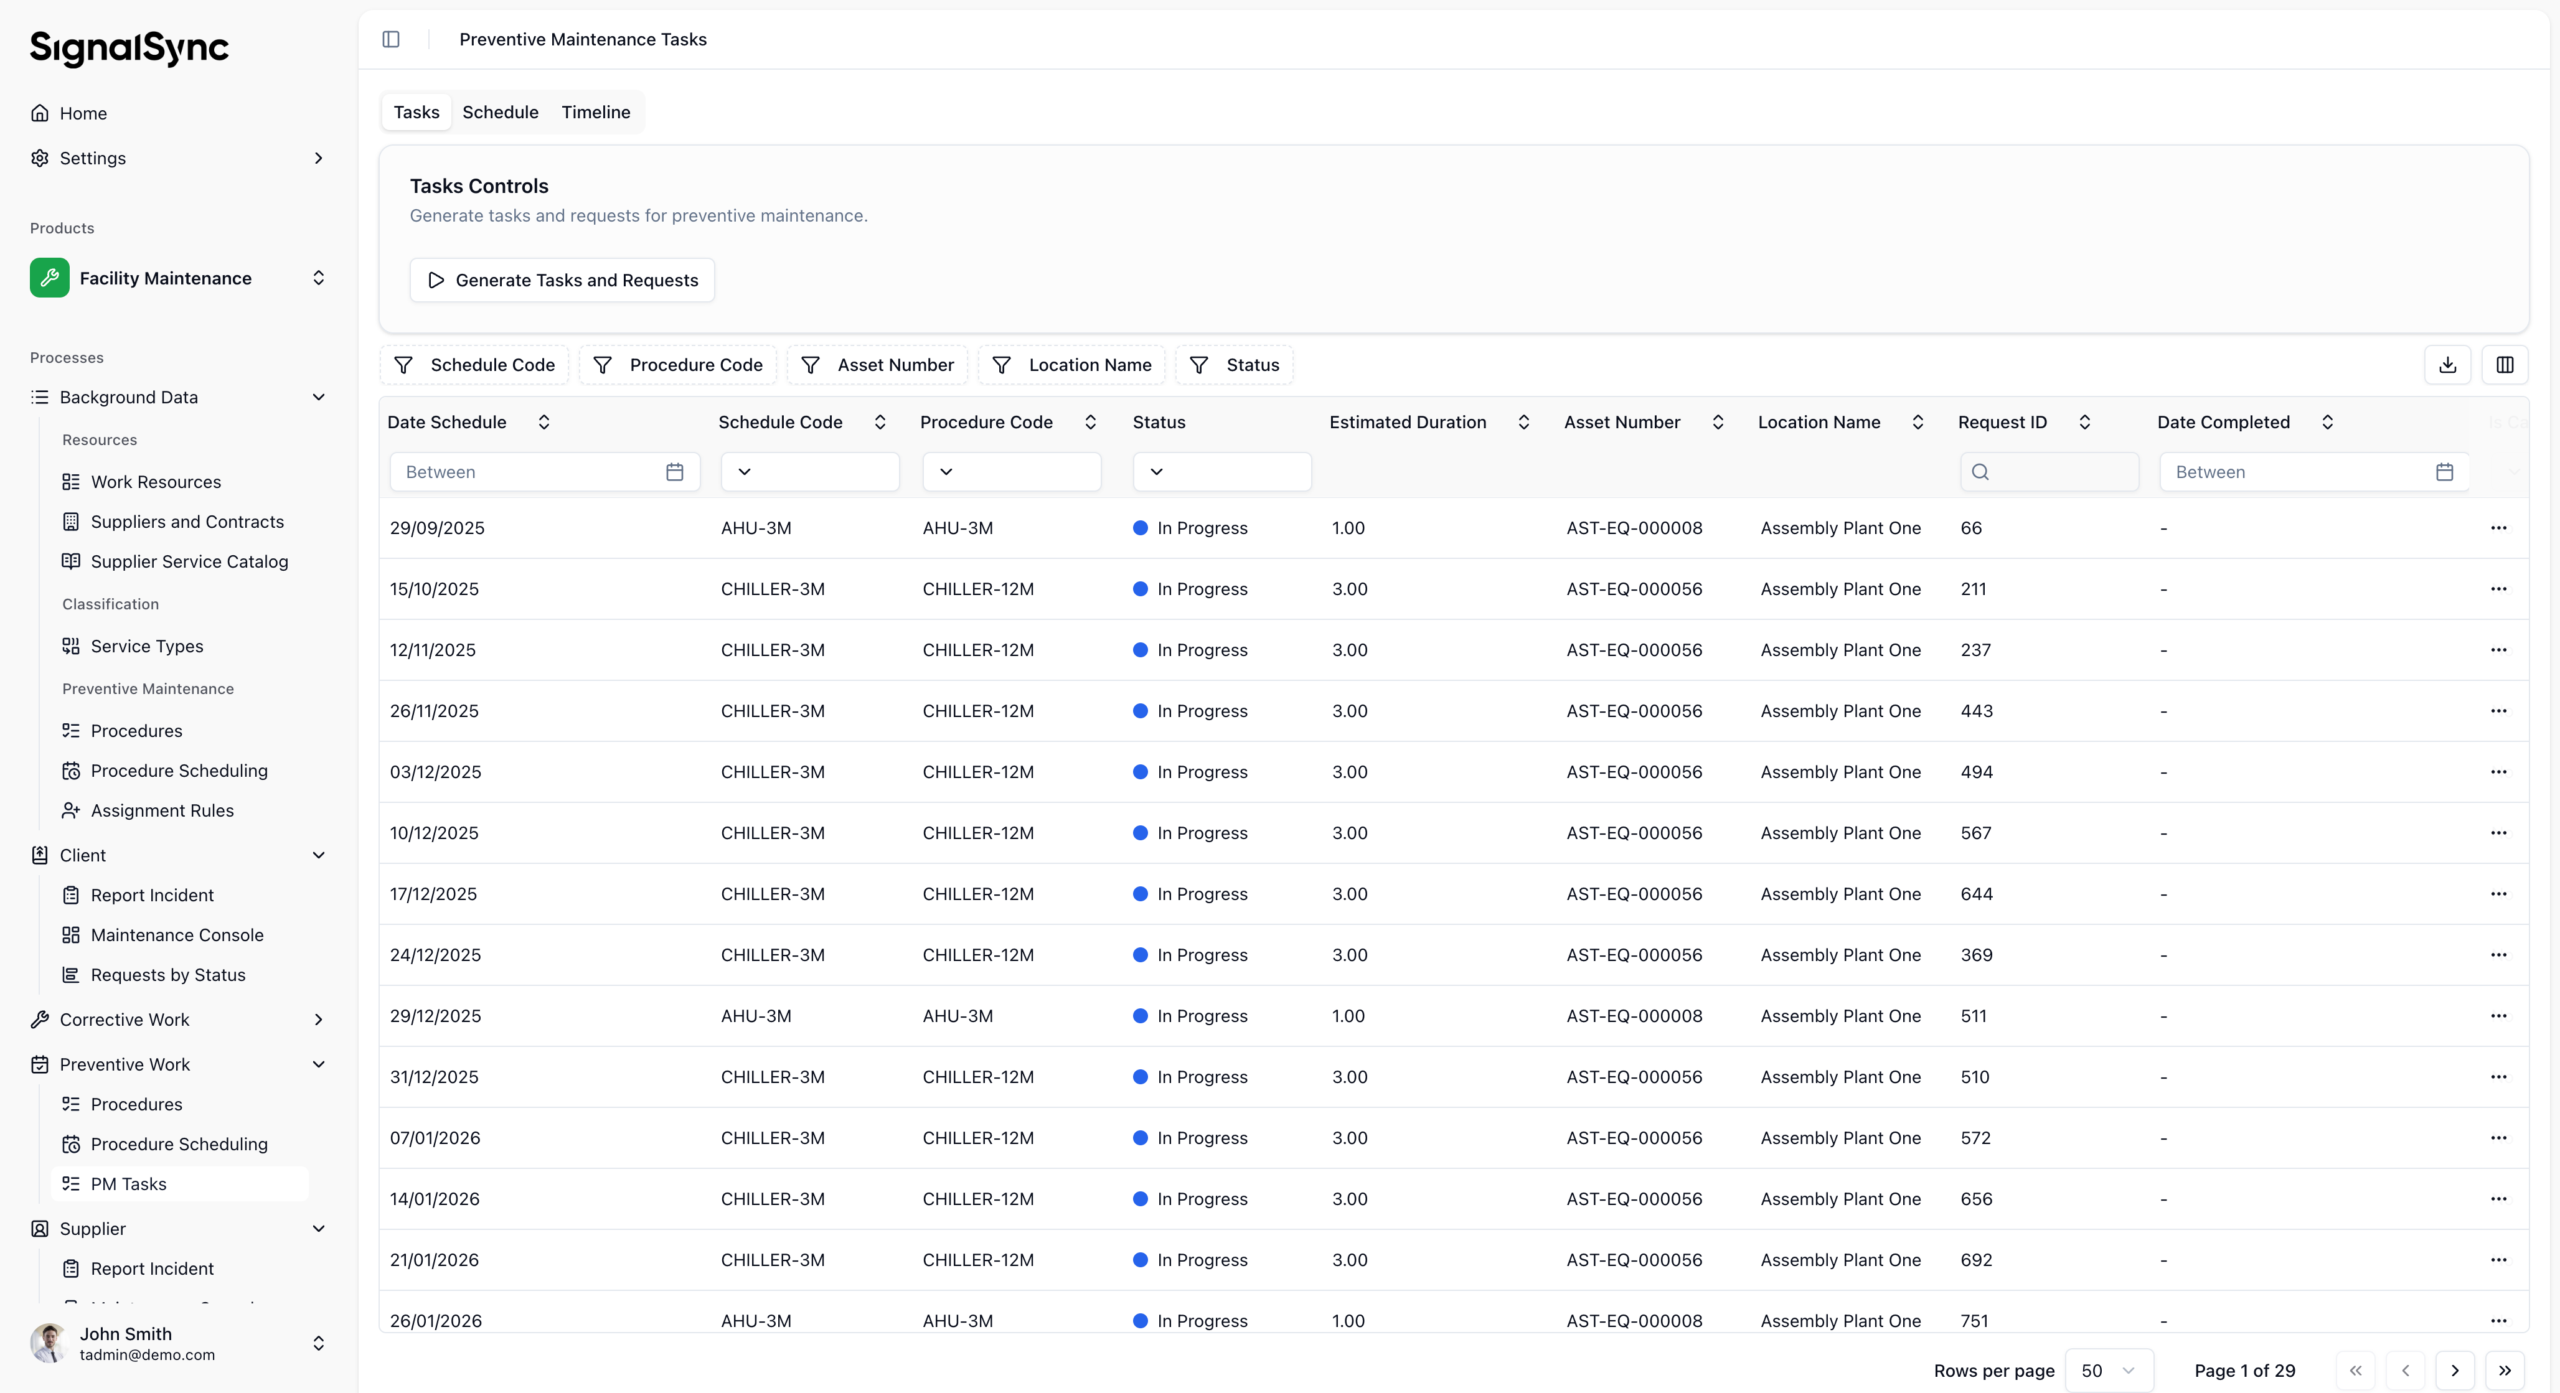This screenshot has width=2560, height=1393.
Task: Click calendar icon in Date Schedule filter
Action: [675, 472]
